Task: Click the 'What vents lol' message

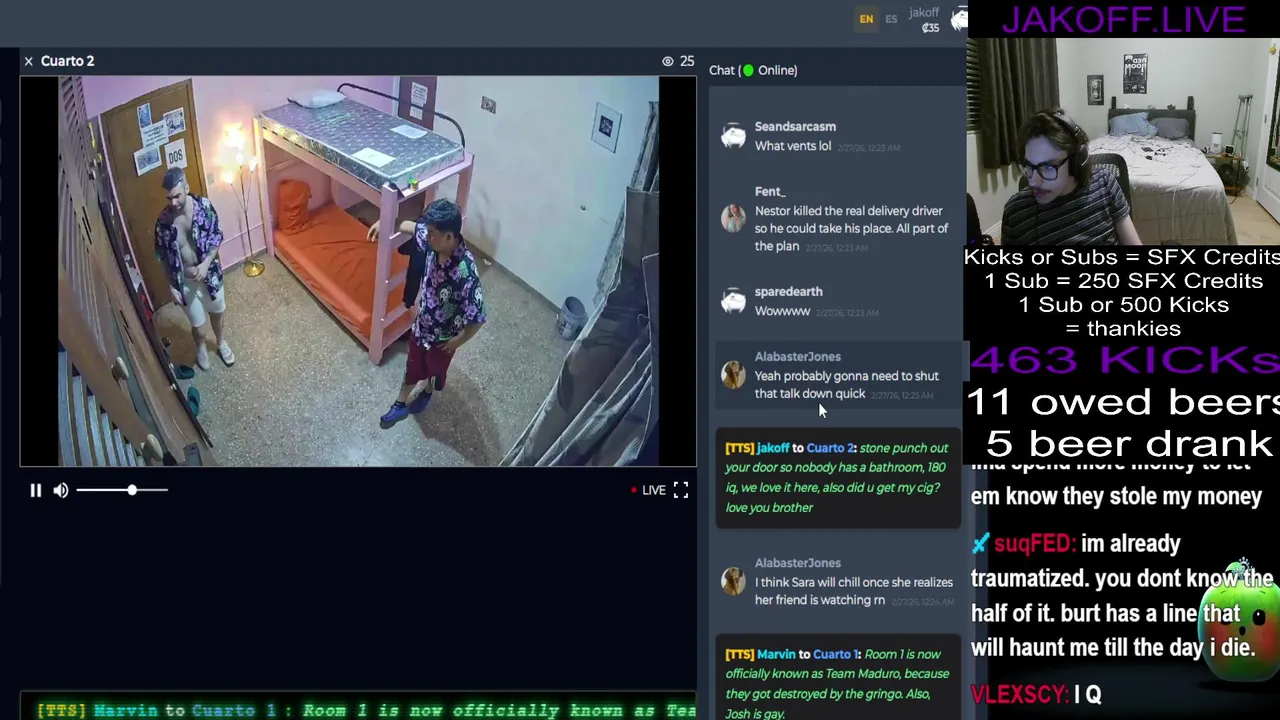Action: (792, 146)
